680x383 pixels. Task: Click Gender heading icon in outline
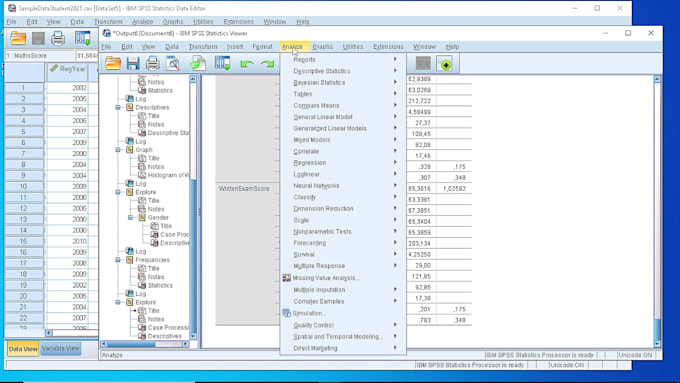click(x=142, y=217)
